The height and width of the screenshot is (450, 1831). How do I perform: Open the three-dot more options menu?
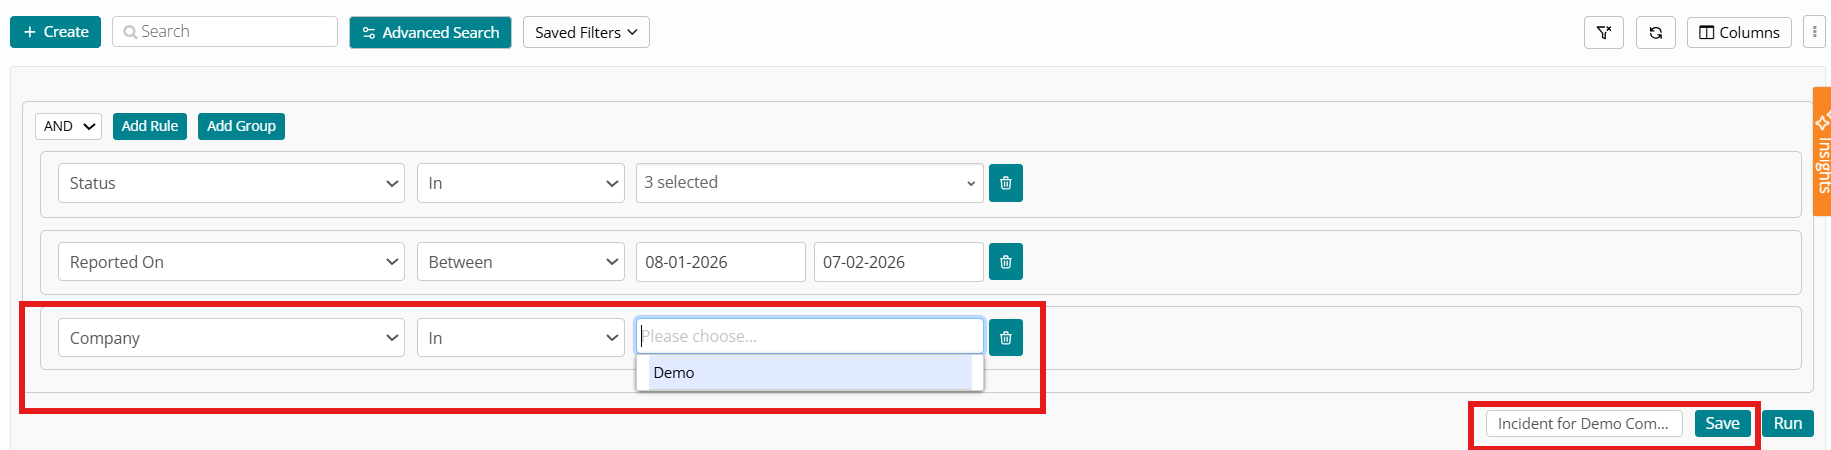[x=1814, y=32]
